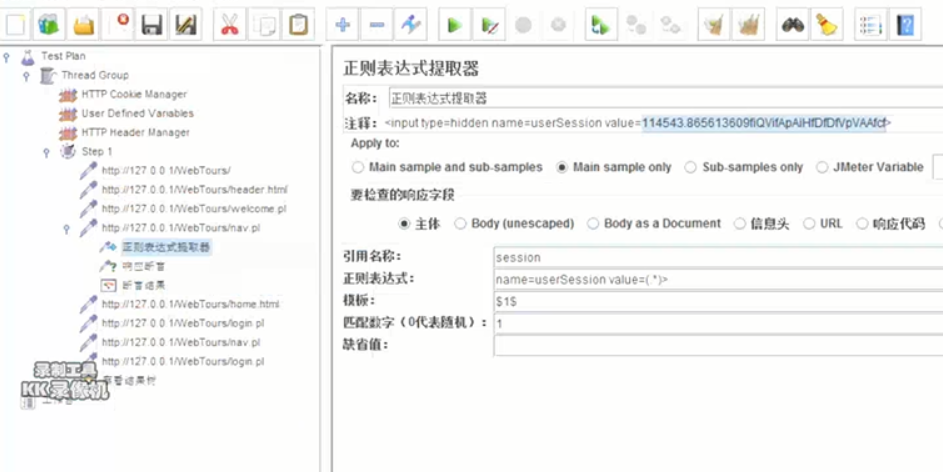
Task: Select the 响应断言 tree item
Action: pyautogui.click(x=143, y=266)
